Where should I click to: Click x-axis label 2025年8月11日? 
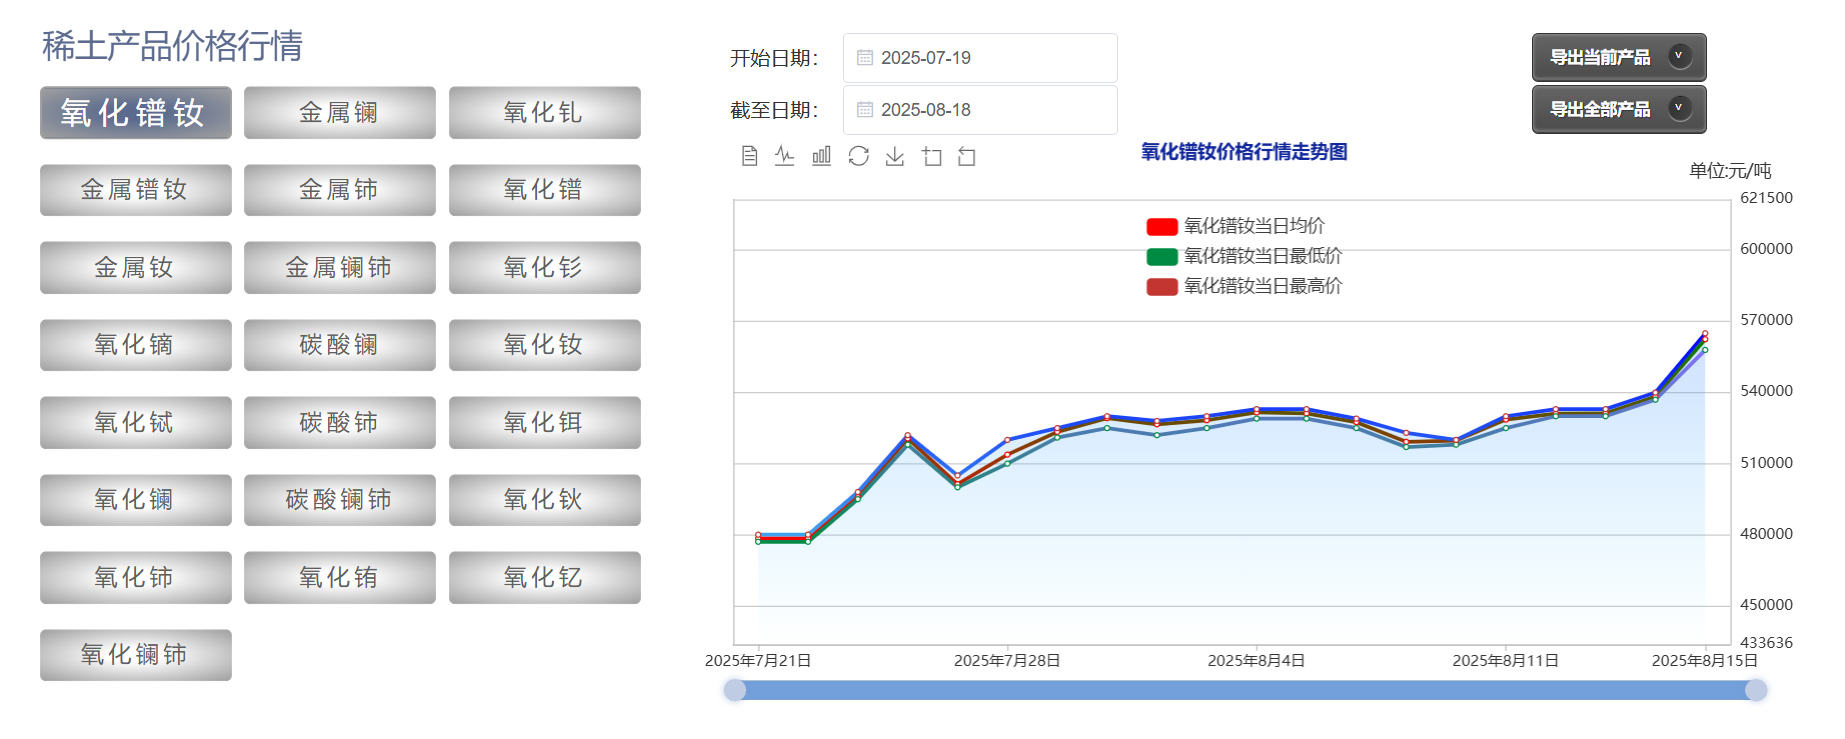1505,661
